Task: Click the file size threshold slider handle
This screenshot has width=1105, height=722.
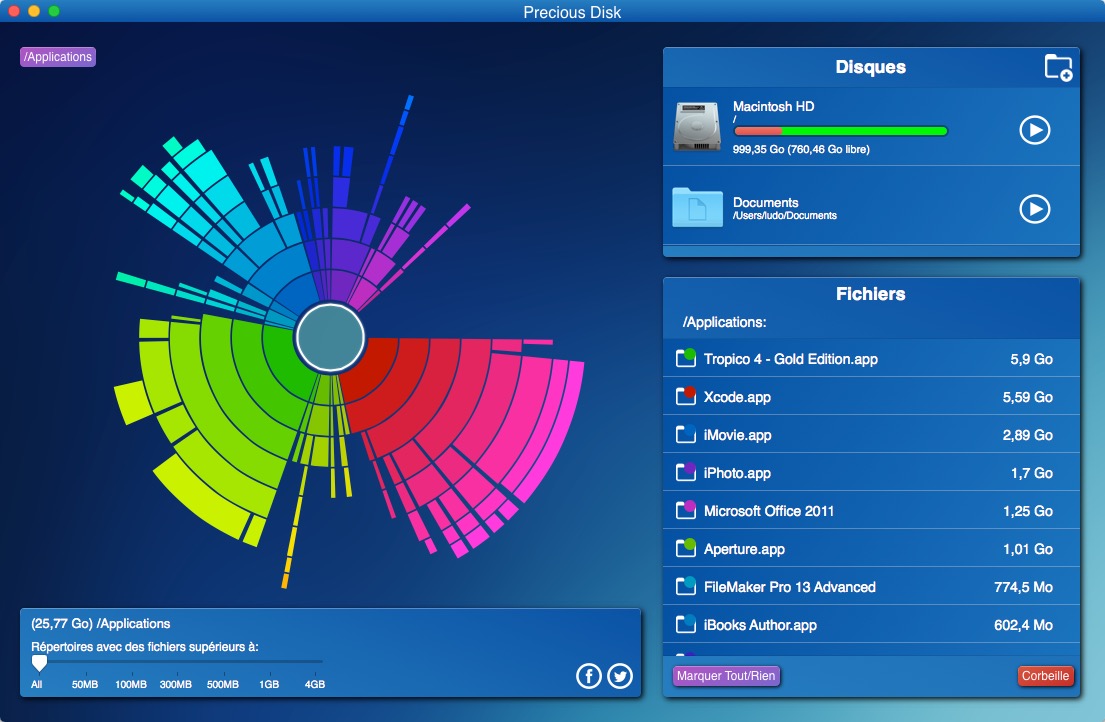Action: 39,663
